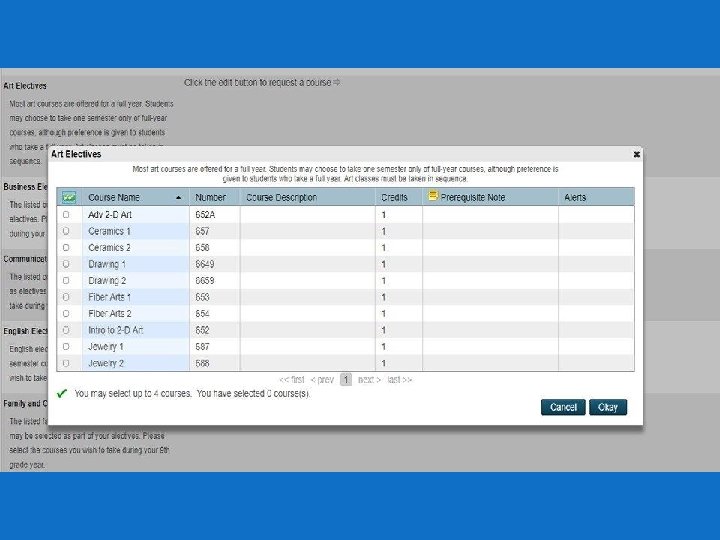720x540 pixels.
Task: Confirm selection with the Okay button
Action: (608, 407)
